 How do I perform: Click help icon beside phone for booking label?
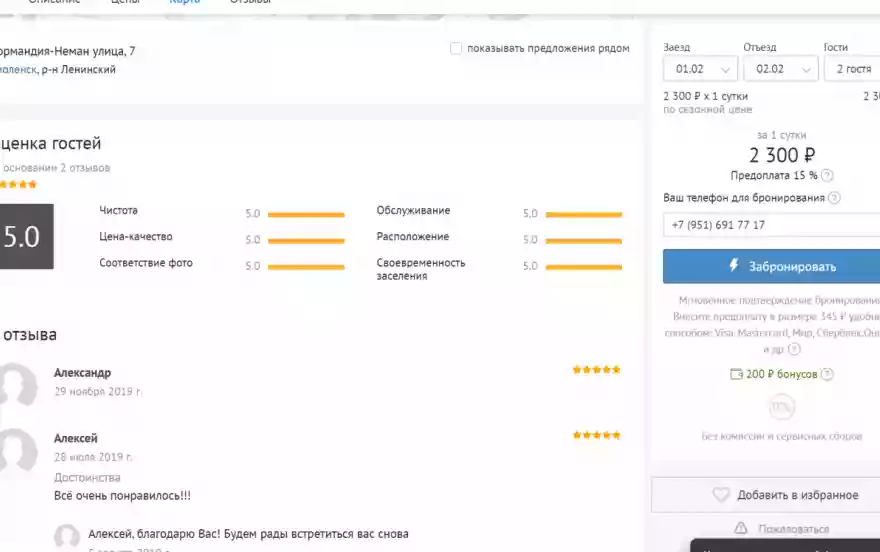[834, 198]
